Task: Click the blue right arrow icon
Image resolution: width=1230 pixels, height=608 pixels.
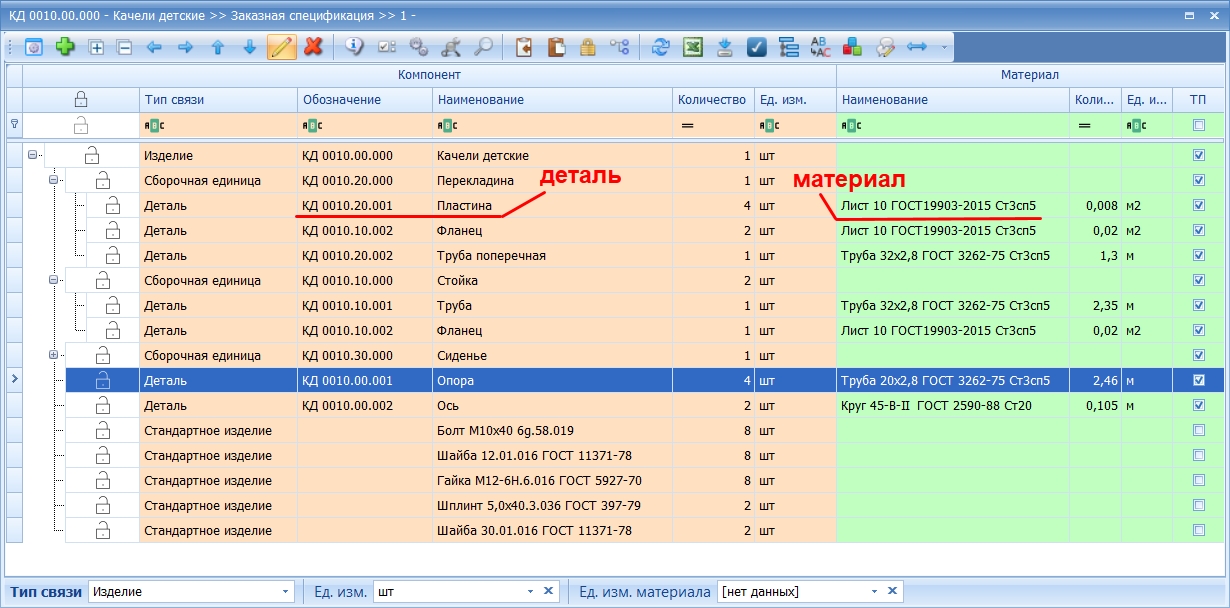Action: (x=185, y=46)
